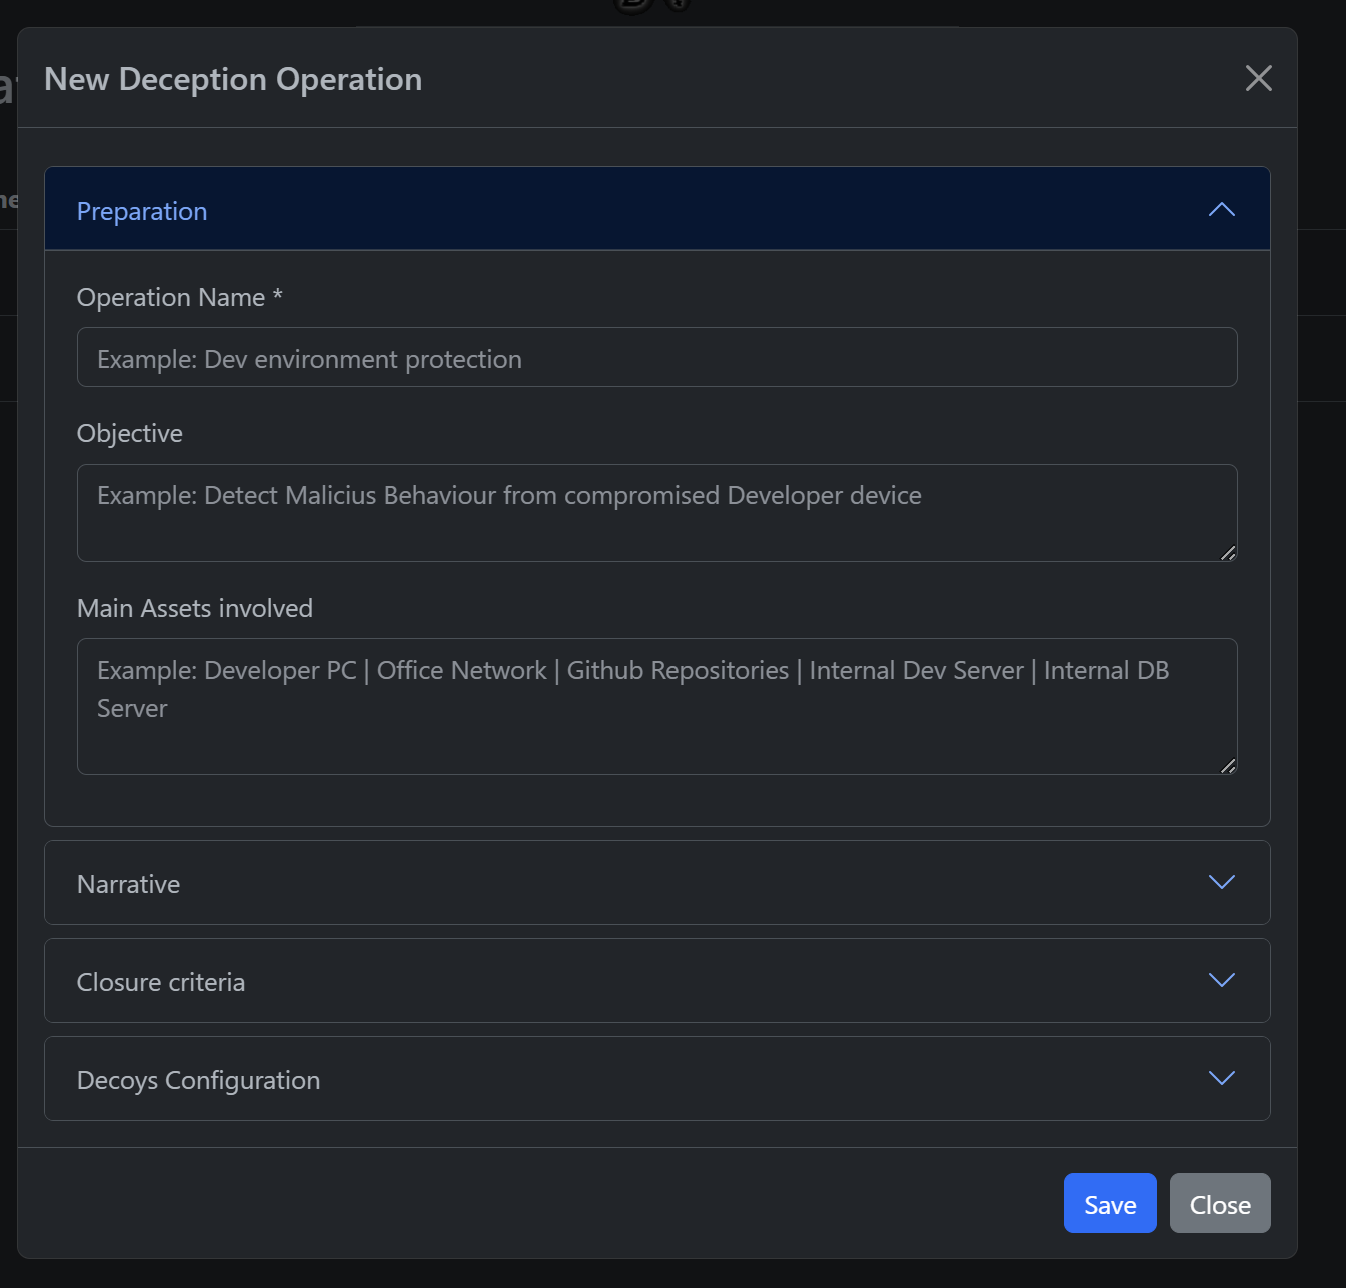
Task: Click the Main Assets textarea resize grip
Action: pyautogui.click(x=1228, y=765)
